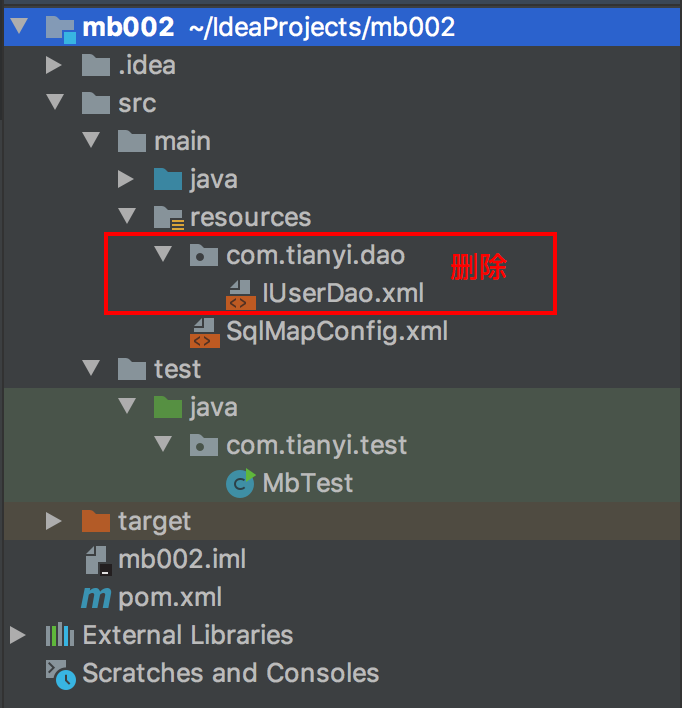The image size is (682, 708).
Task: Click the Maven pom.xml icon
Action: (96, 598)
